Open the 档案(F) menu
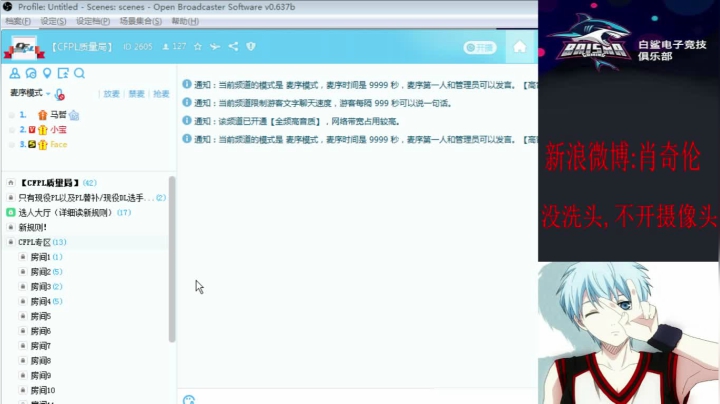Screen dimensions: 720x404 click(x=18, y=21)
